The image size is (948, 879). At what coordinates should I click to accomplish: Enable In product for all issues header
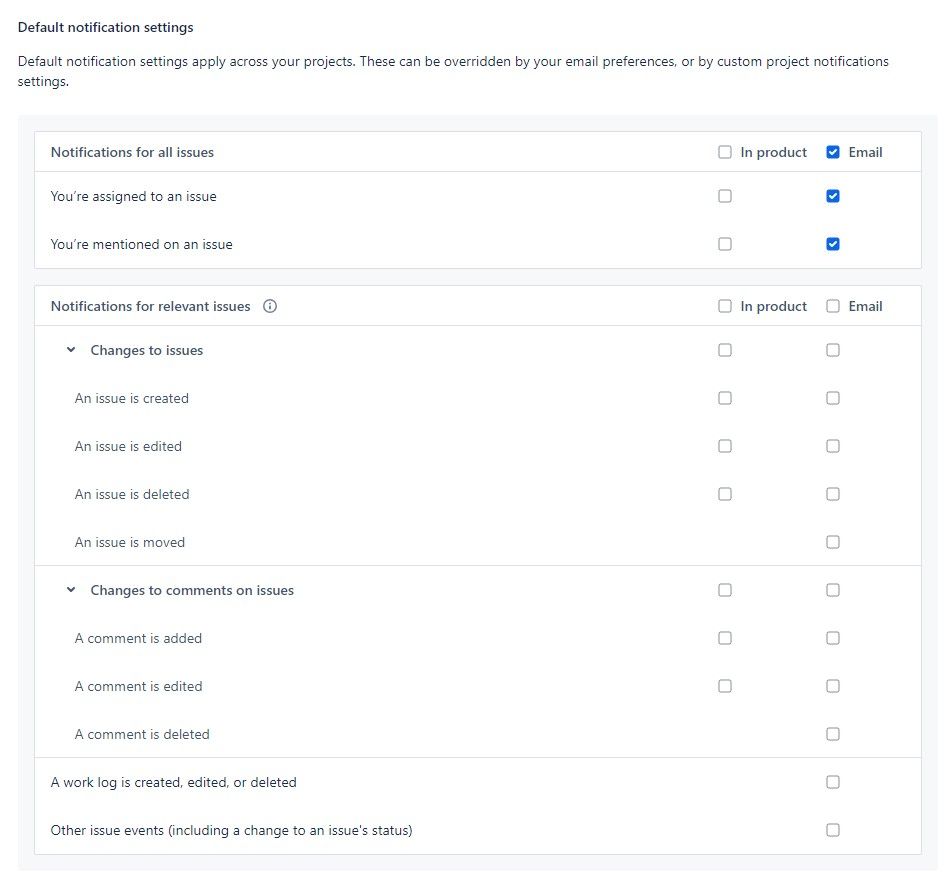tap(724, 152)
